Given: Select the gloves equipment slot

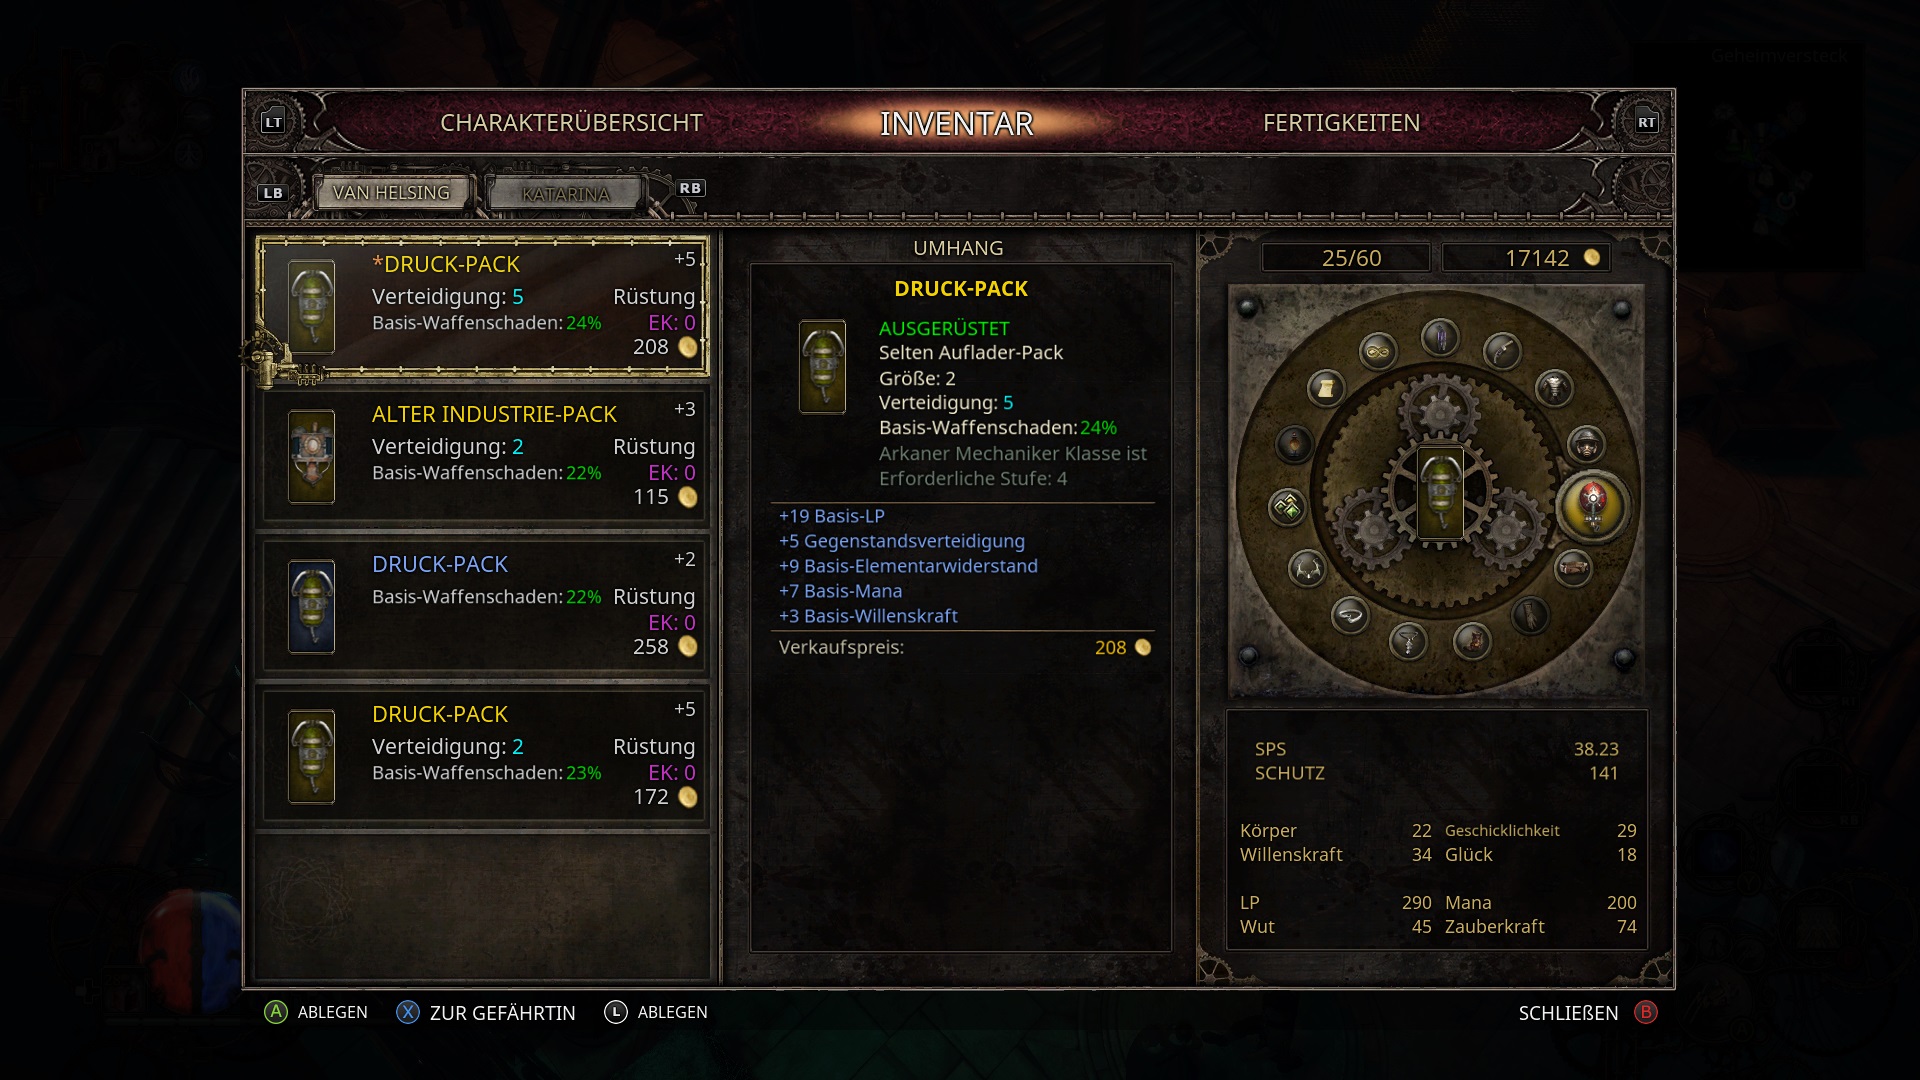Looking at the screenshot, I should coord(1530,615).
